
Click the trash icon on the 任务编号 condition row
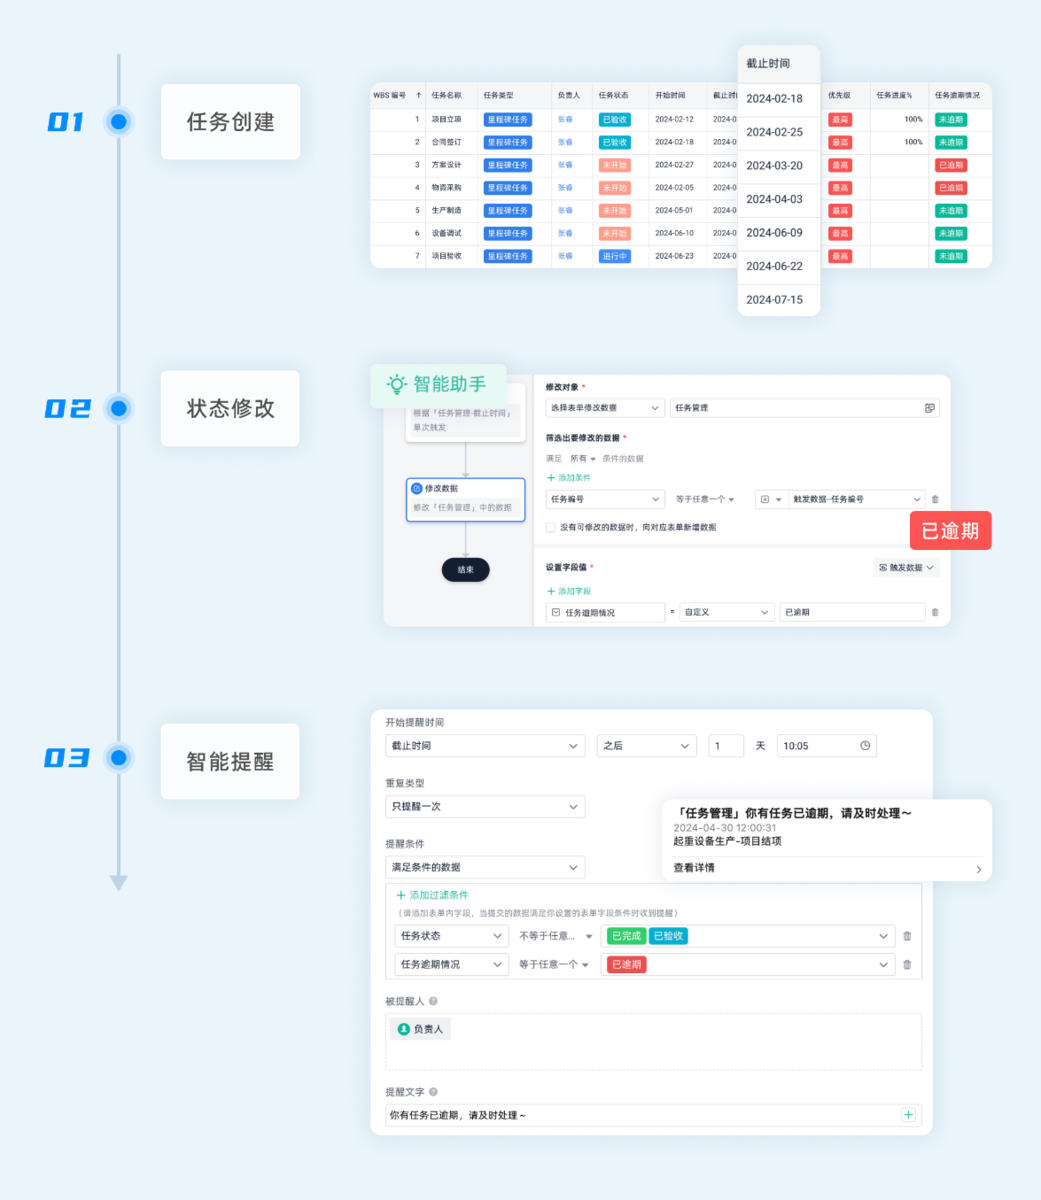tap(936, 499)
